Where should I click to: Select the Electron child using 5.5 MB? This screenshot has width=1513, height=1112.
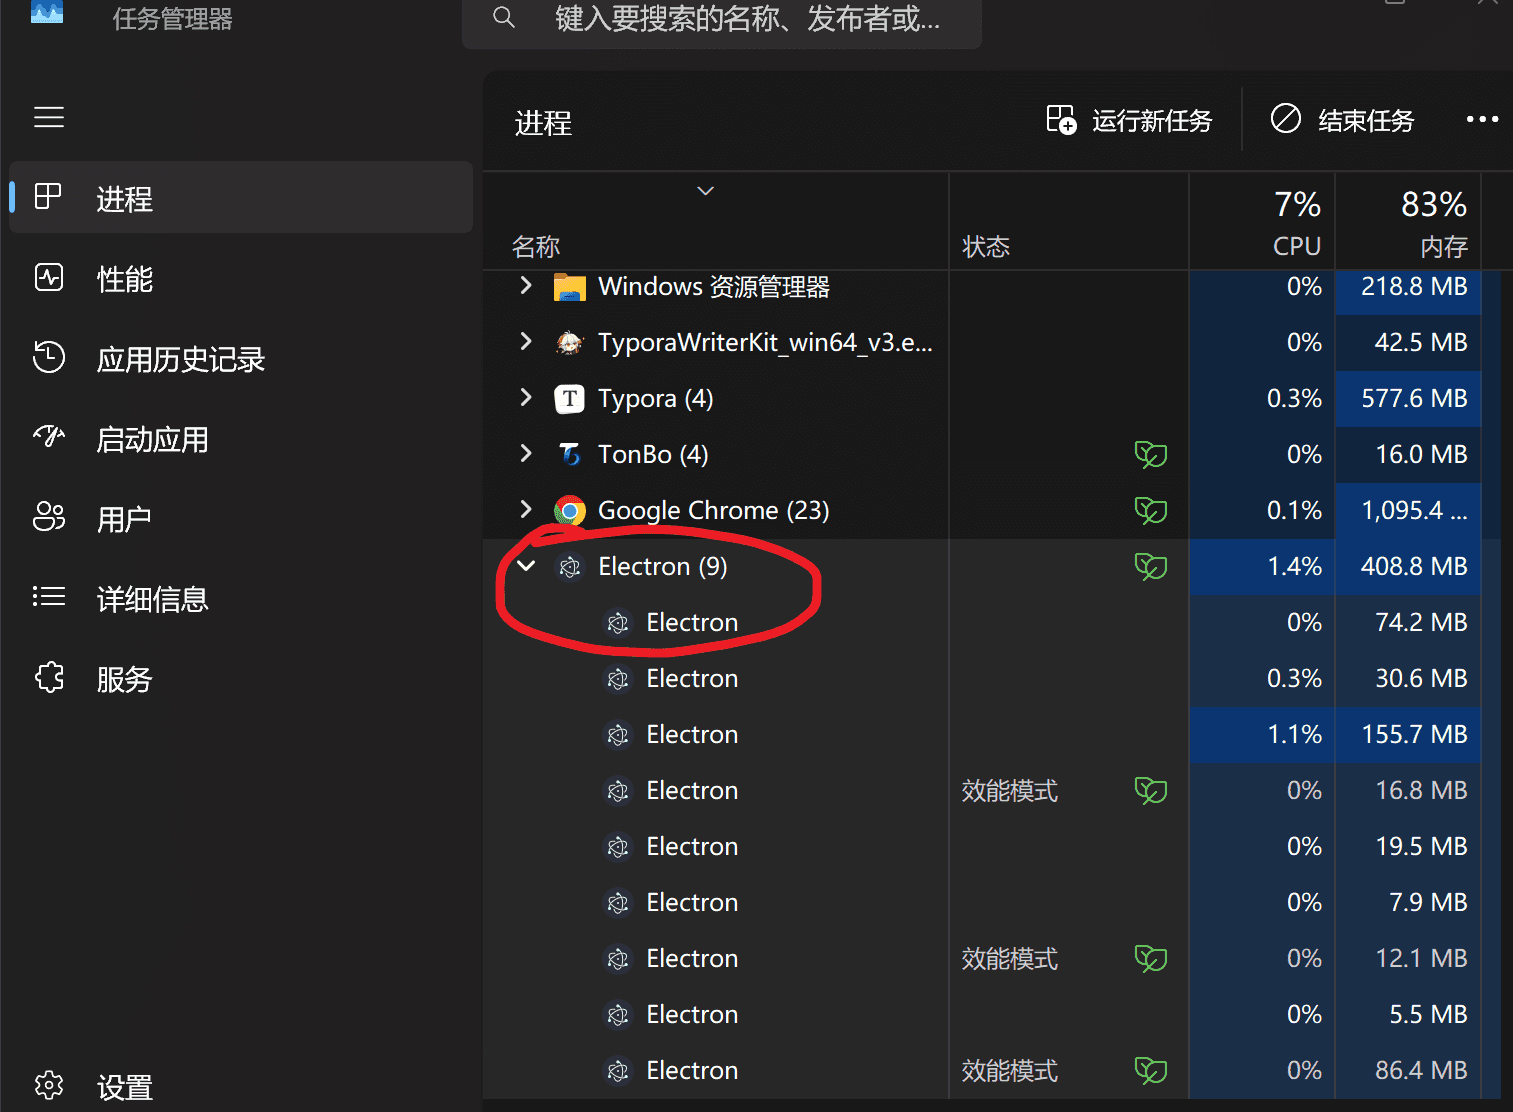[992, 1014]
